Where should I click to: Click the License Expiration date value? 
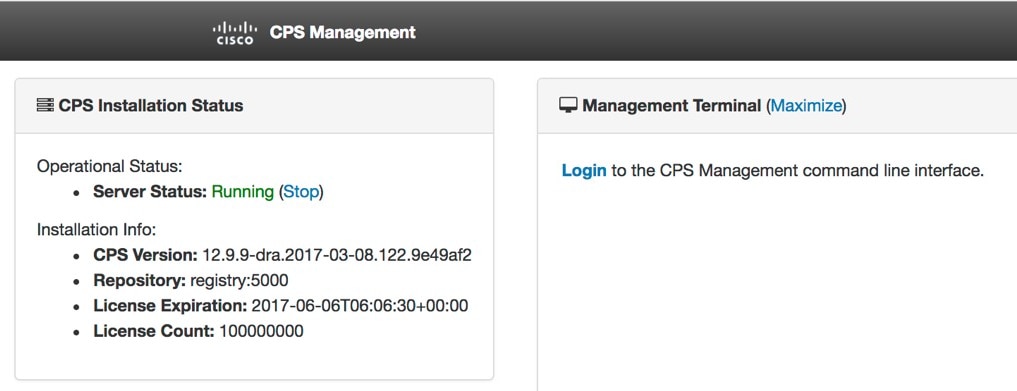pyautogui.click(x=359, y=306)
